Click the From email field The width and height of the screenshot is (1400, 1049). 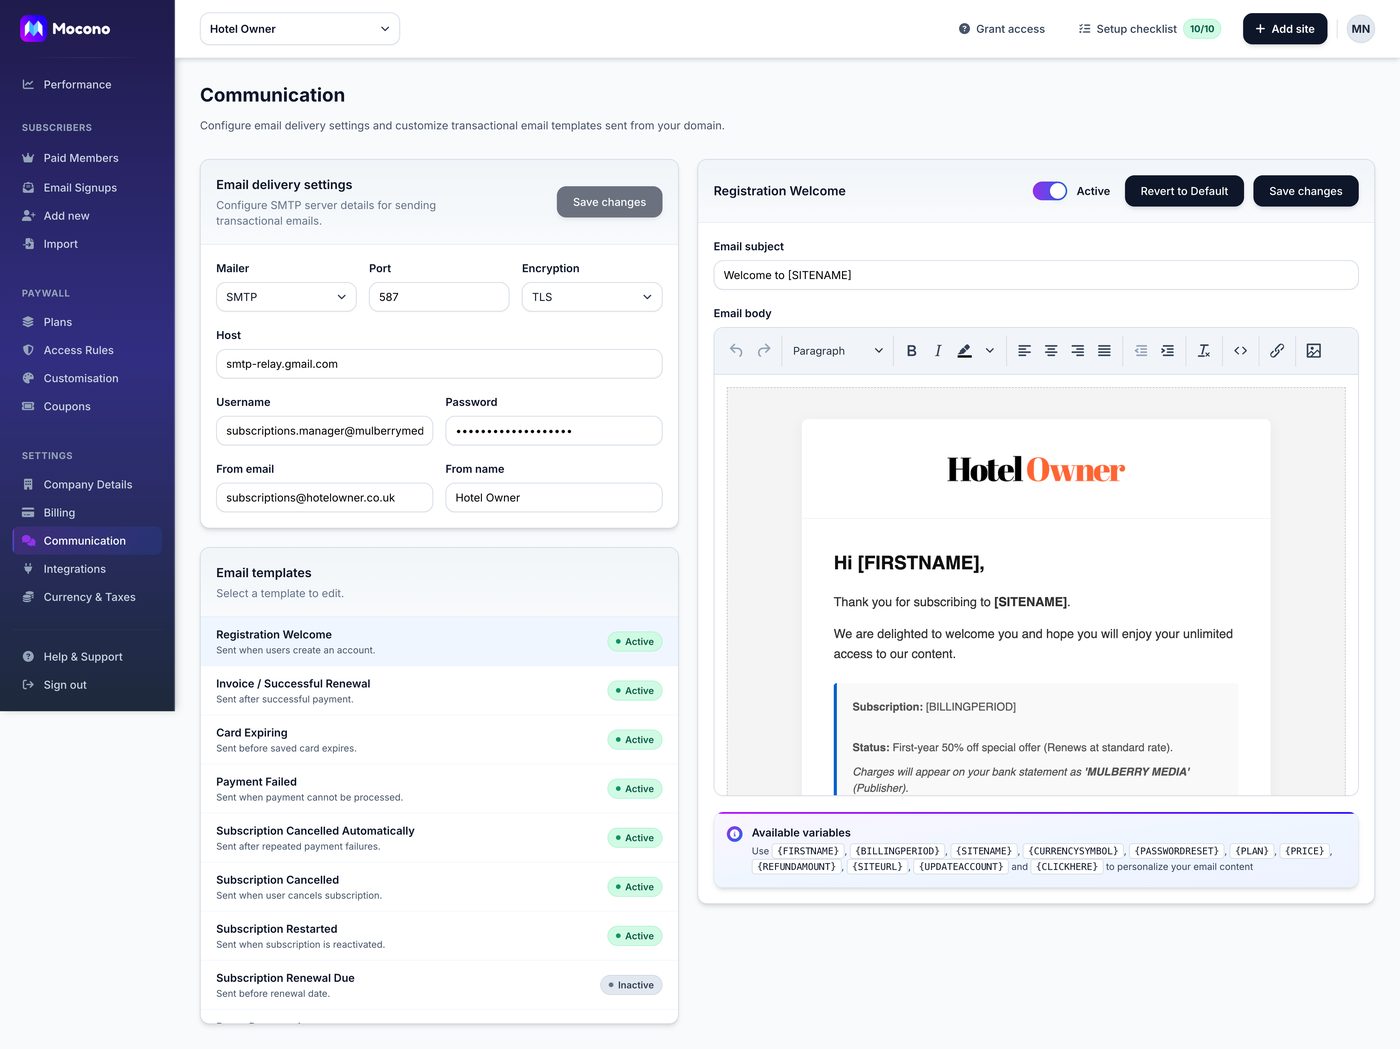pyautogui.click(x=324, y=498)
